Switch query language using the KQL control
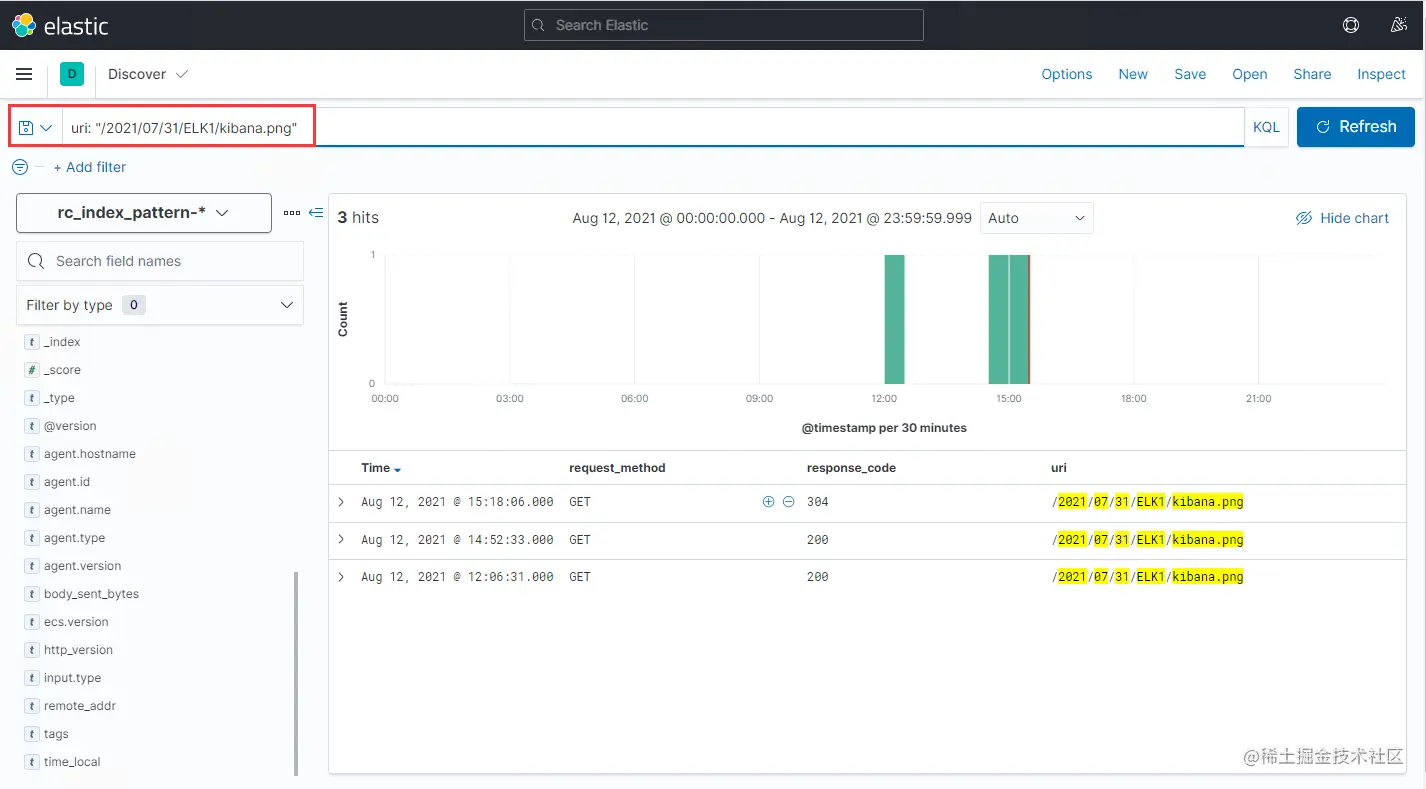Viewport: 1426px width, 789px height. tap(1266, 127)
